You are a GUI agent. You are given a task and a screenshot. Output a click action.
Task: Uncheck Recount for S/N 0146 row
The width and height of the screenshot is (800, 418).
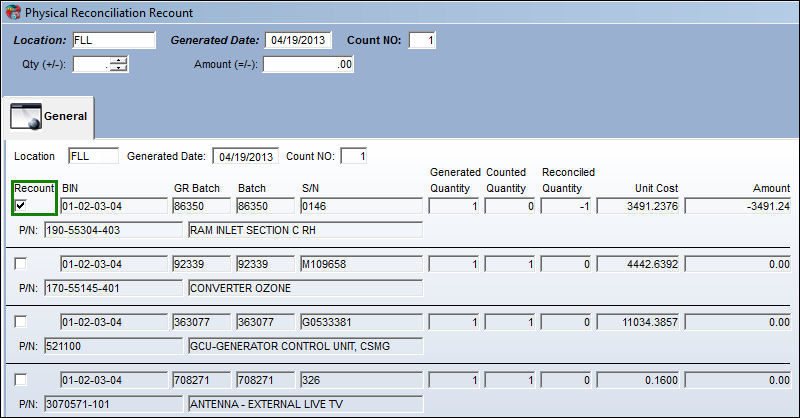tap(20, 206)
